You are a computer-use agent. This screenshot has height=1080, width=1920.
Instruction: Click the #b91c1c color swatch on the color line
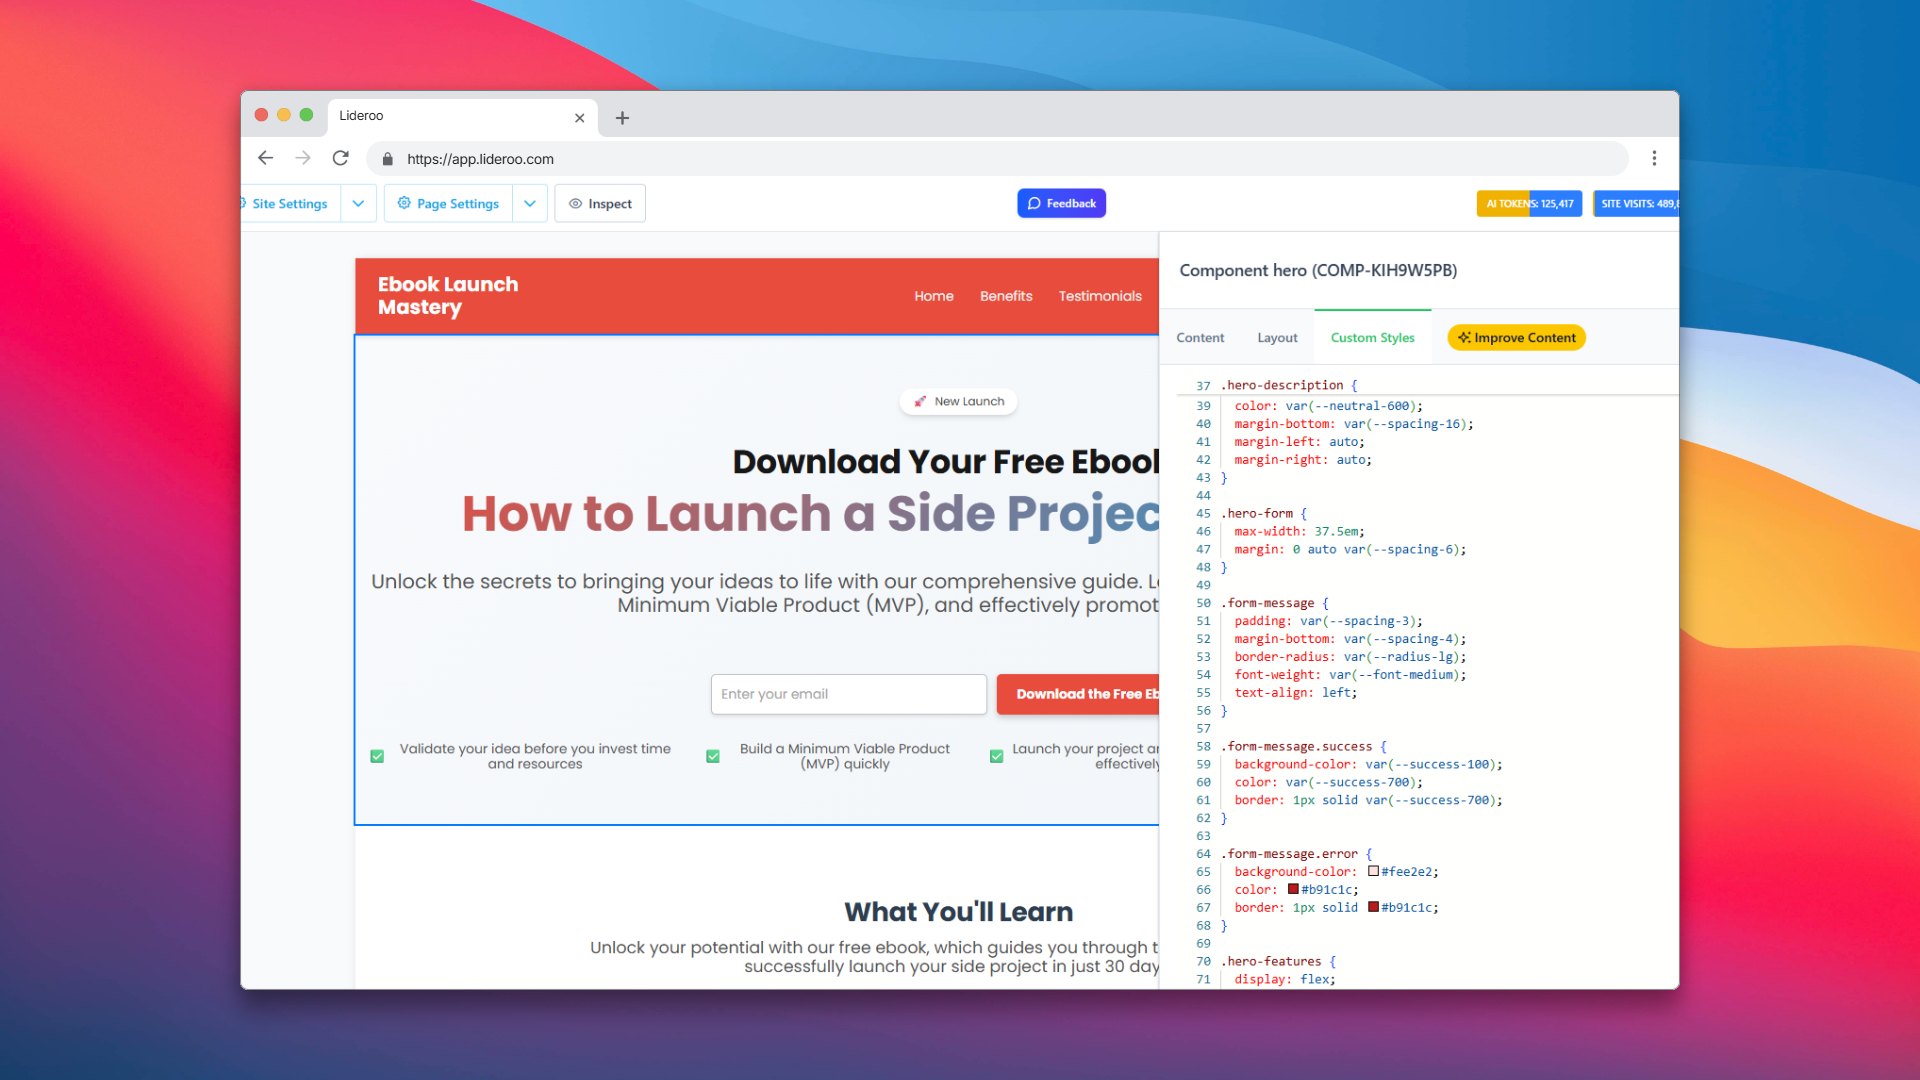pos(1293,889)
